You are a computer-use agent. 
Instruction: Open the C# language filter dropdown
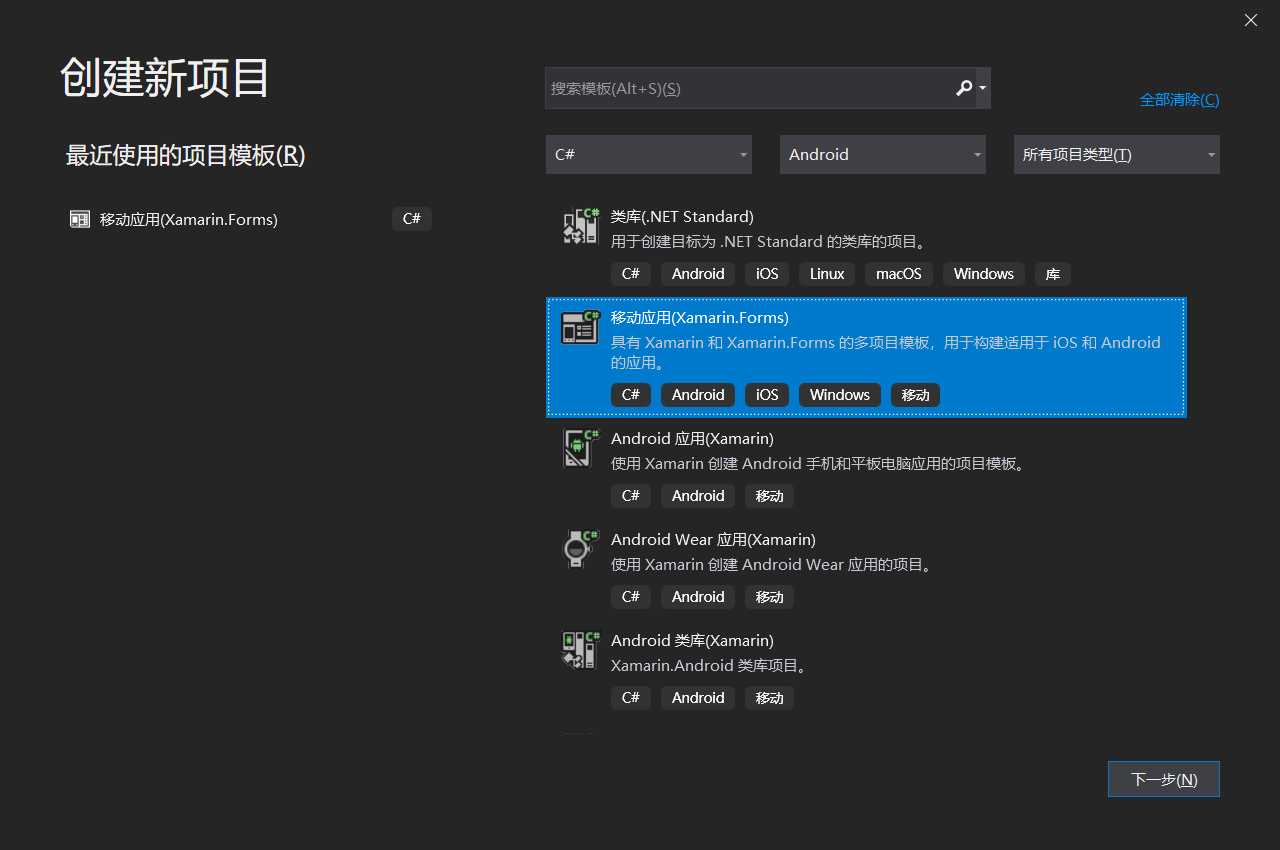(648, 154)
